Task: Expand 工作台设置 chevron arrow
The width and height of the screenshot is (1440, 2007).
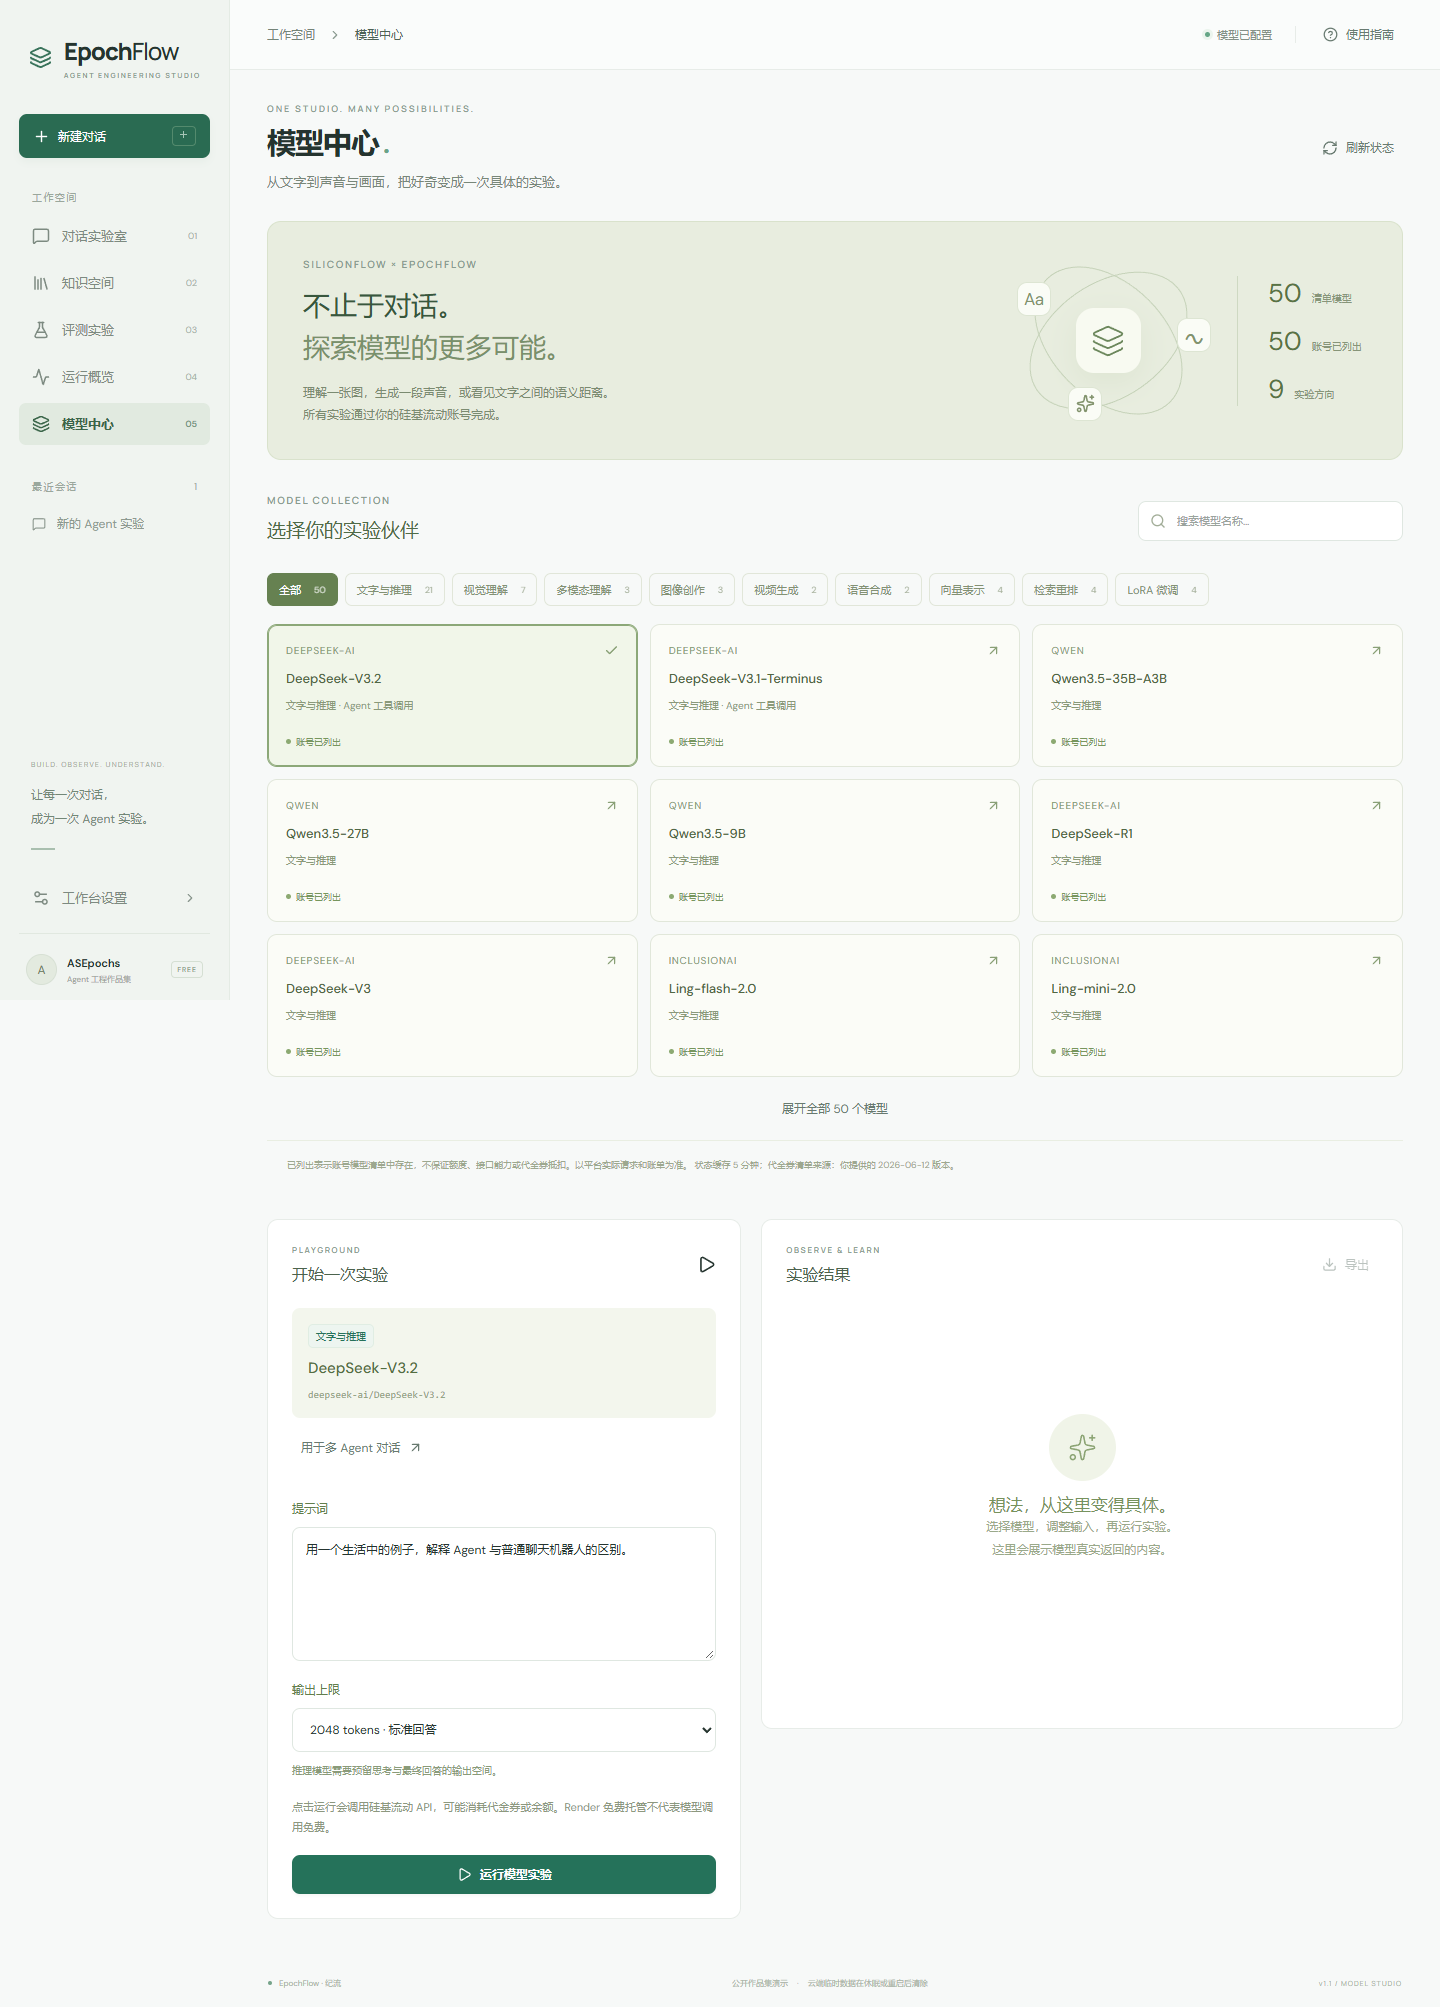Action: (x=190, y=898)
